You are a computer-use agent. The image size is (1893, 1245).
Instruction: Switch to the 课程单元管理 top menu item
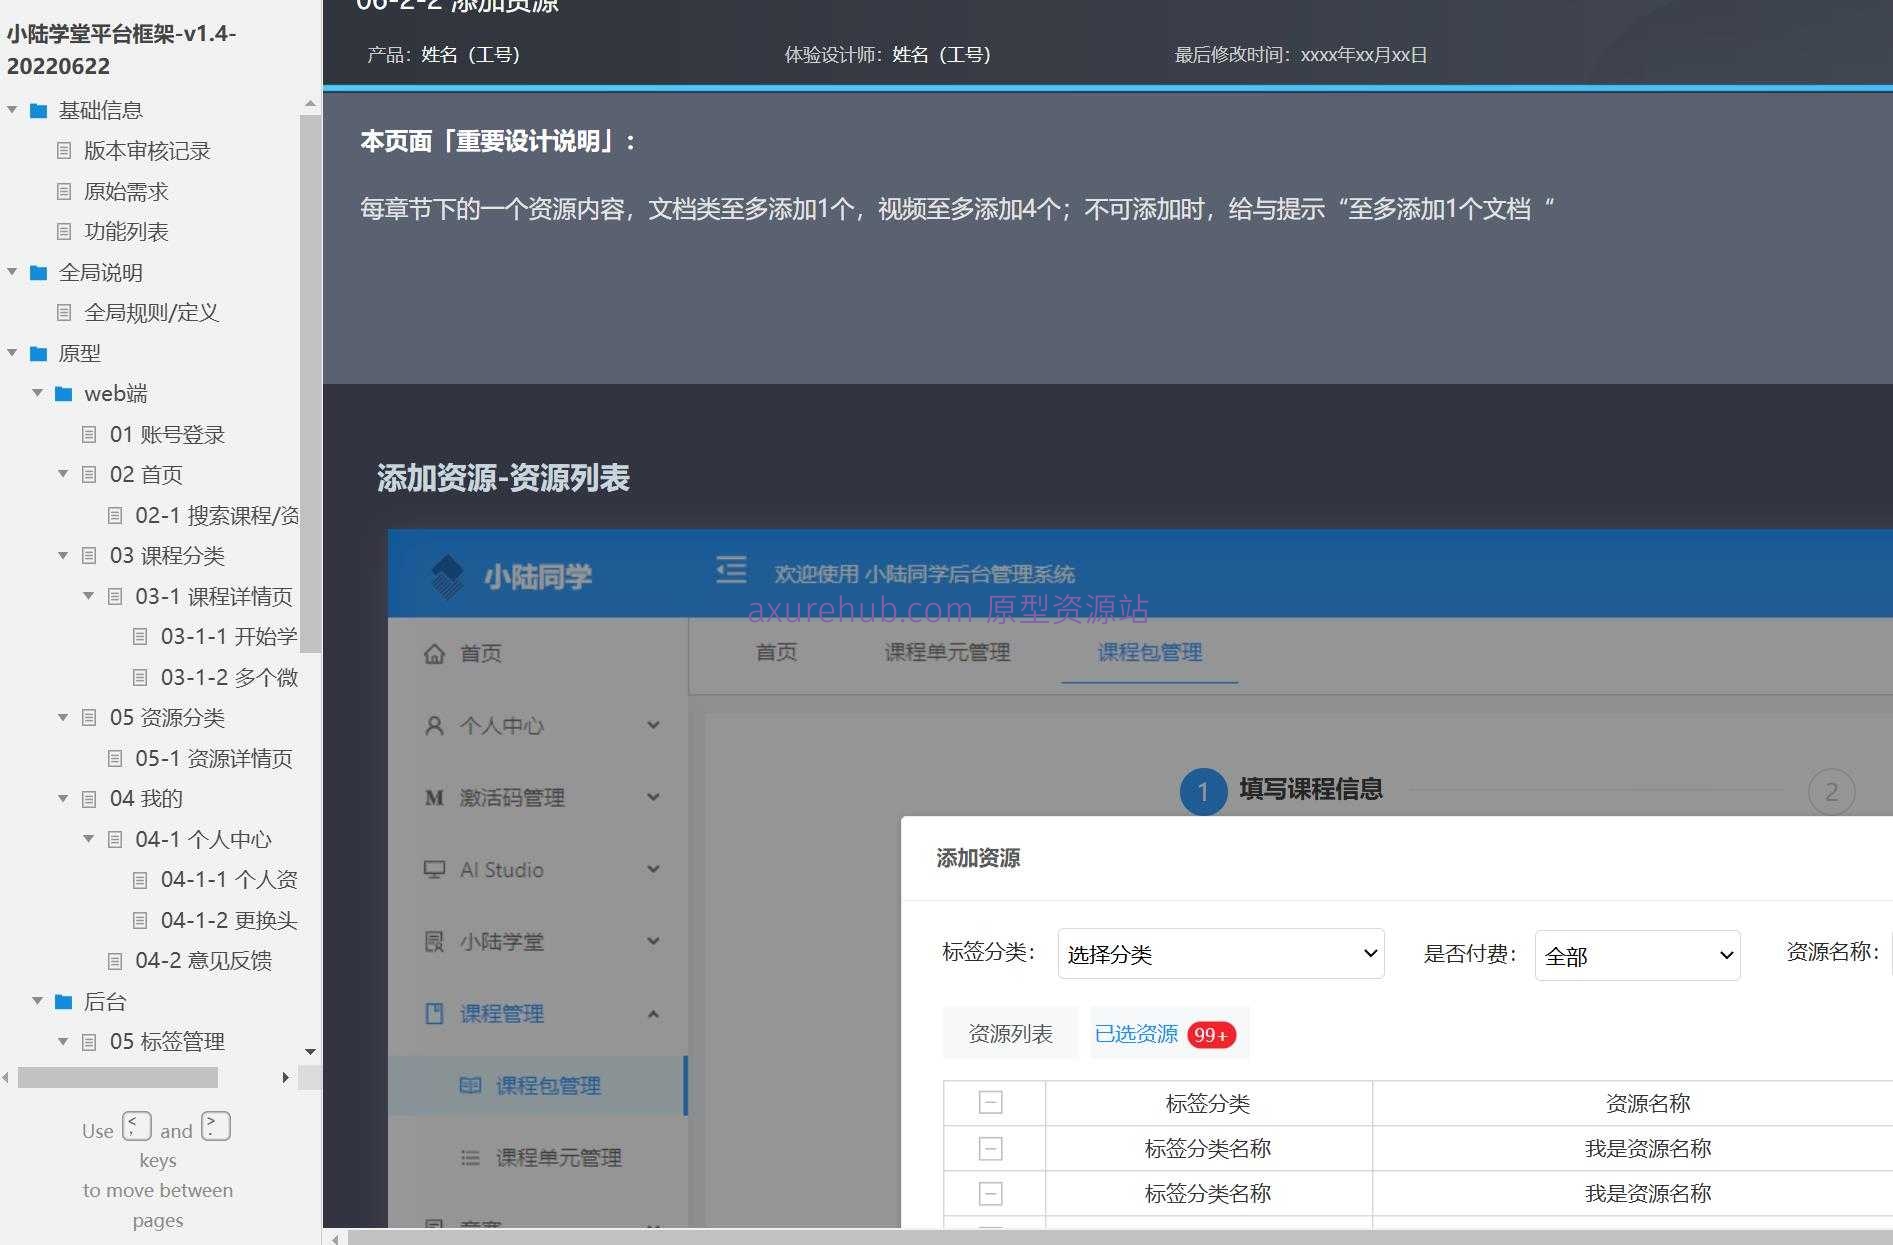pyautogui.click(x=946, y=653)
